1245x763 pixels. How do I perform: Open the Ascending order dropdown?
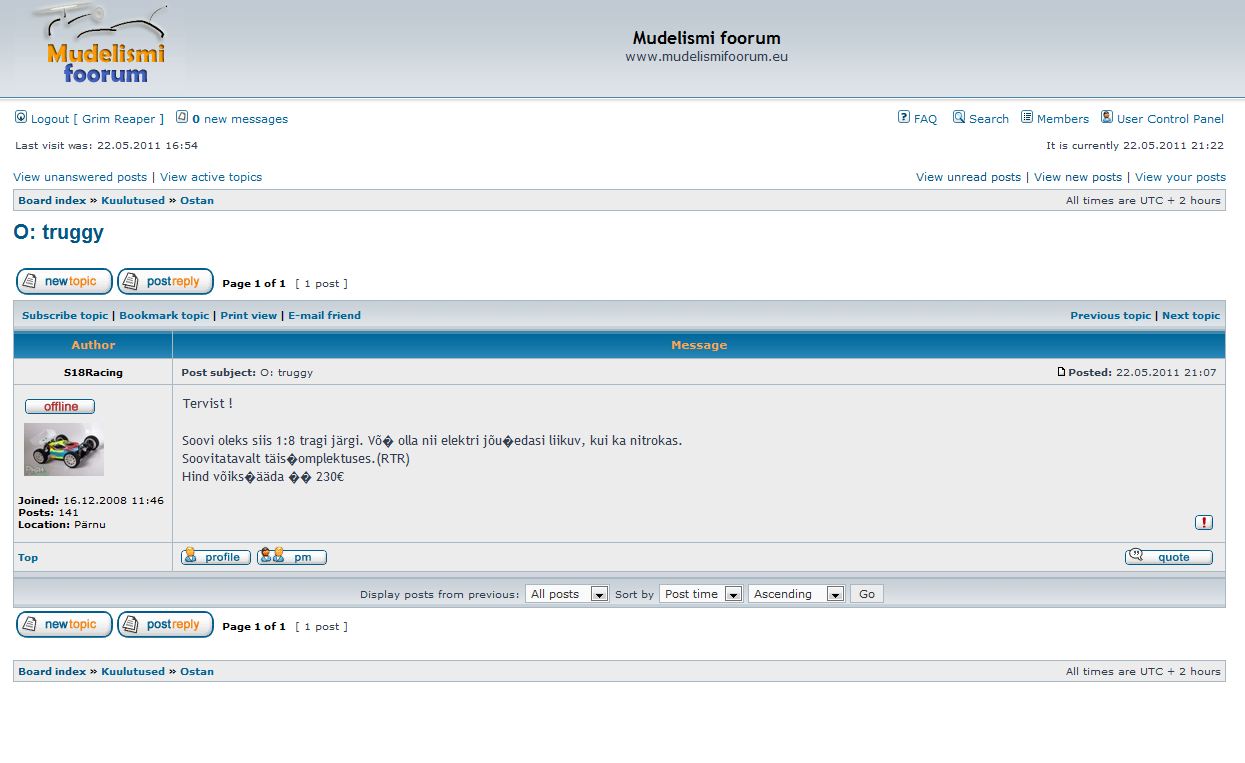796,594
